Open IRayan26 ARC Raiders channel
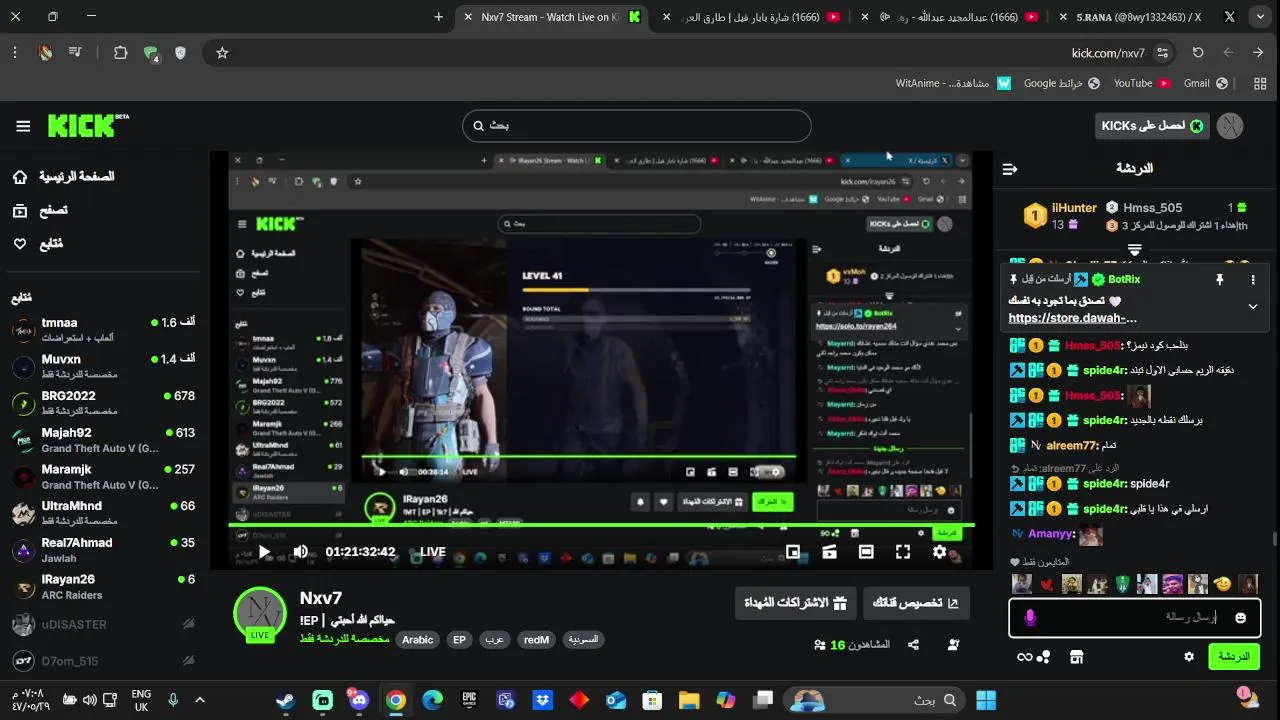Screen dimensions: 1280x720 [103, 586]
